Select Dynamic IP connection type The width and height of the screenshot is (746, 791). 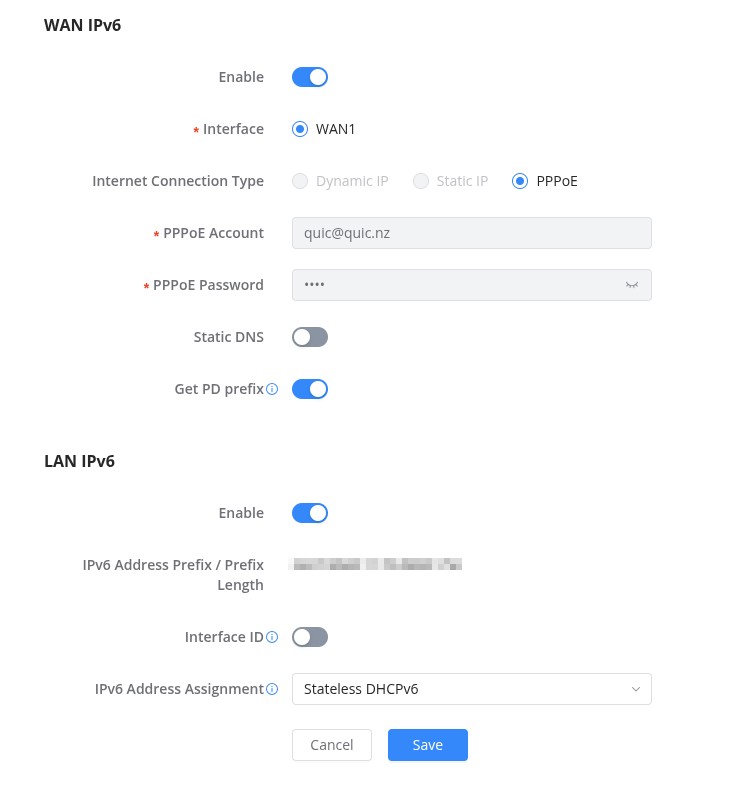click(300, 181)
